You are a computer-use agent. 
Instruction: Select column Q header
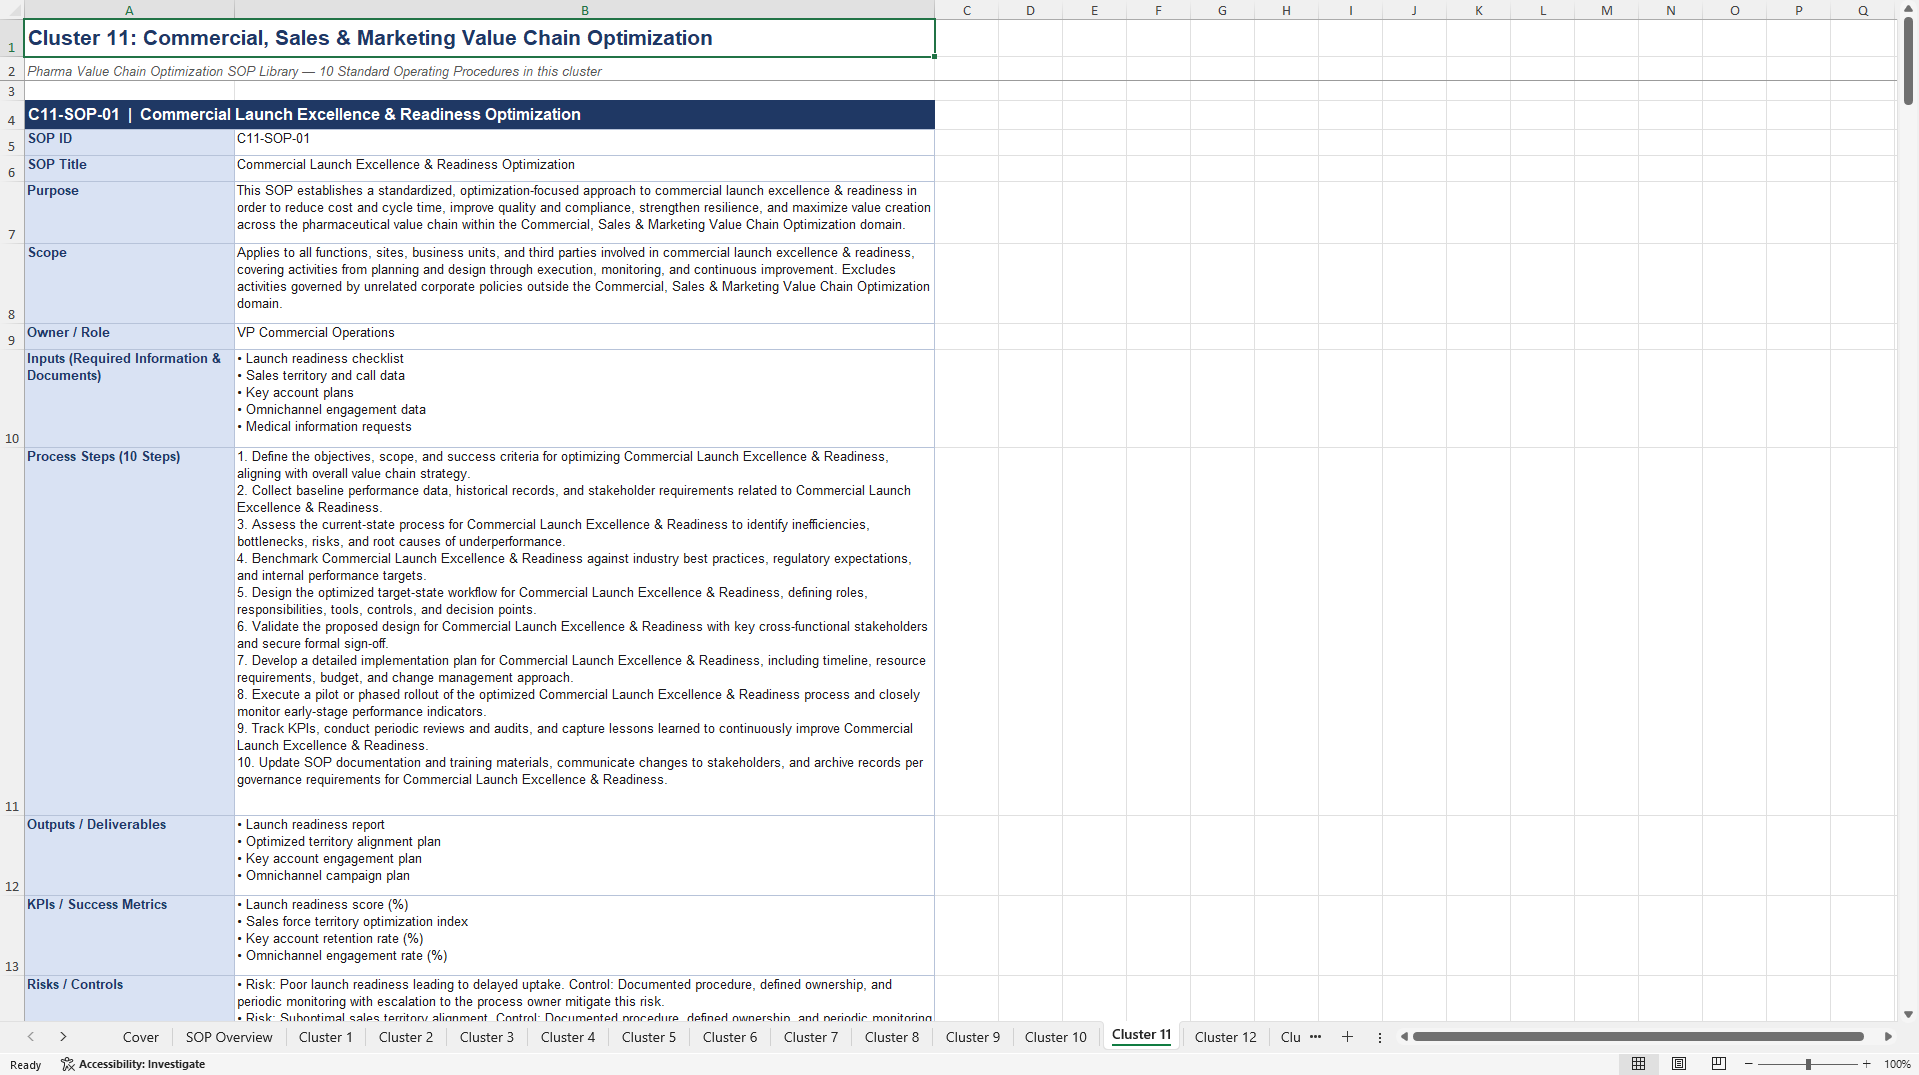pyautogui.click(x=1863, y=10)
